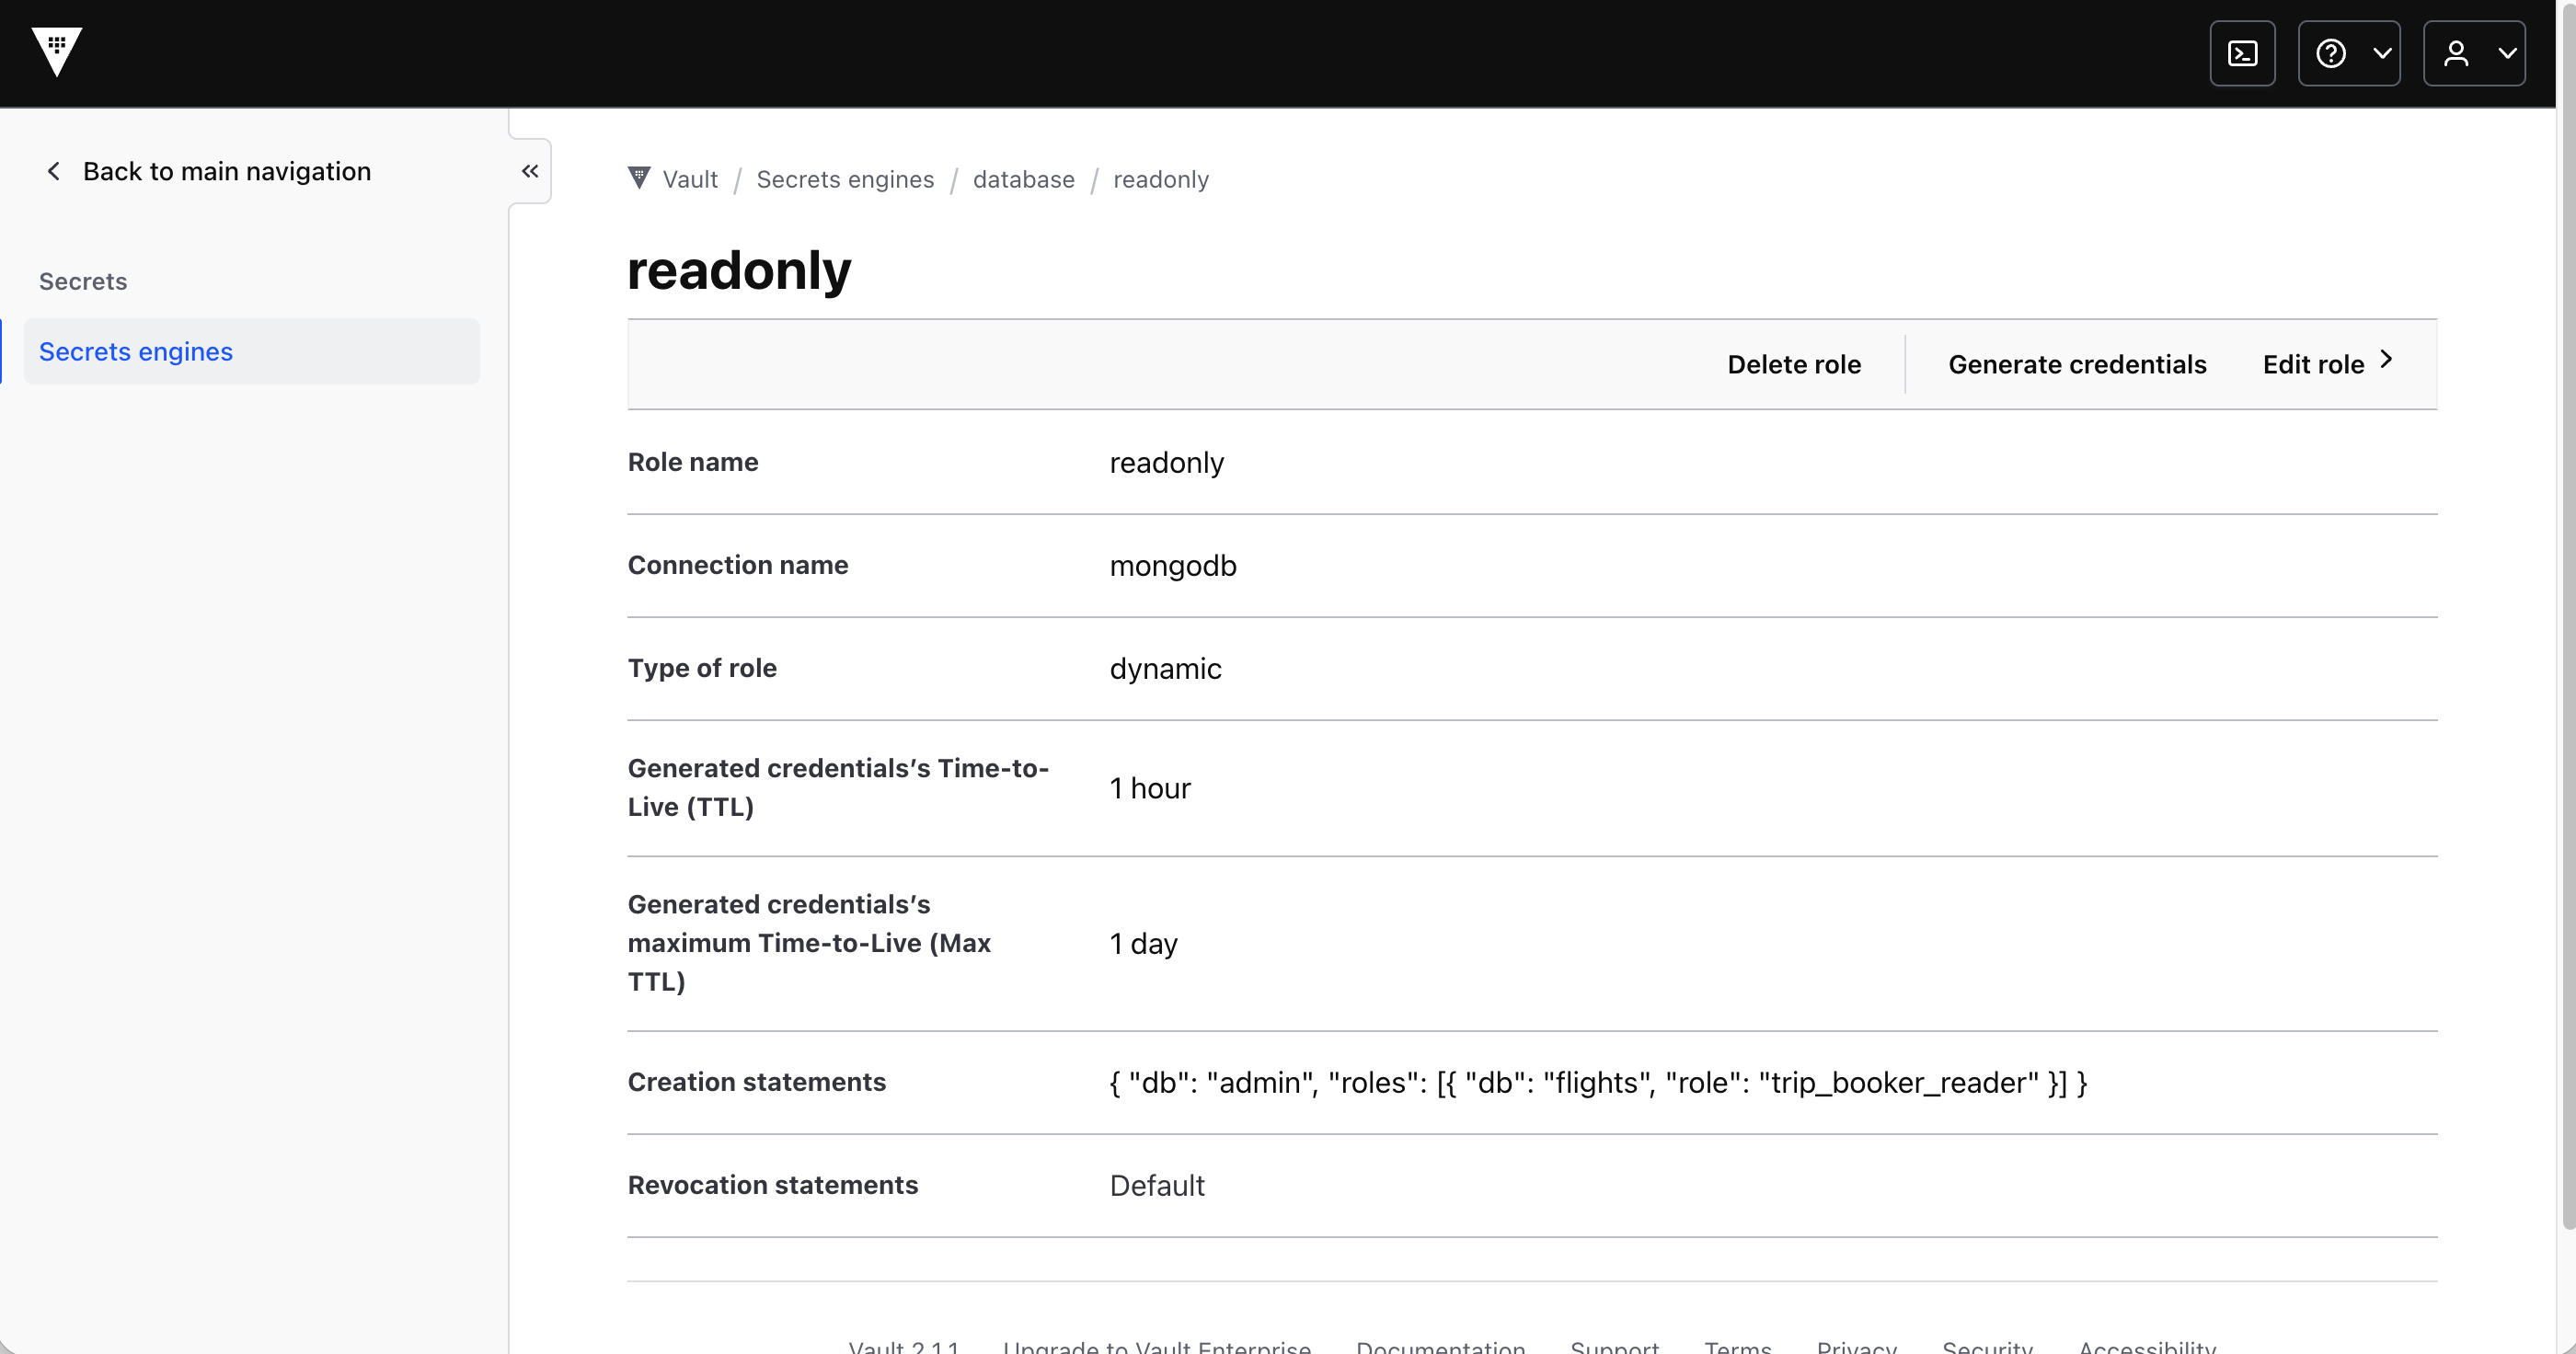Viewport: 2576px width, 1354px height.
Task: Collapse the sidebar with double-chevron icon
Action: tap(530, 171)
